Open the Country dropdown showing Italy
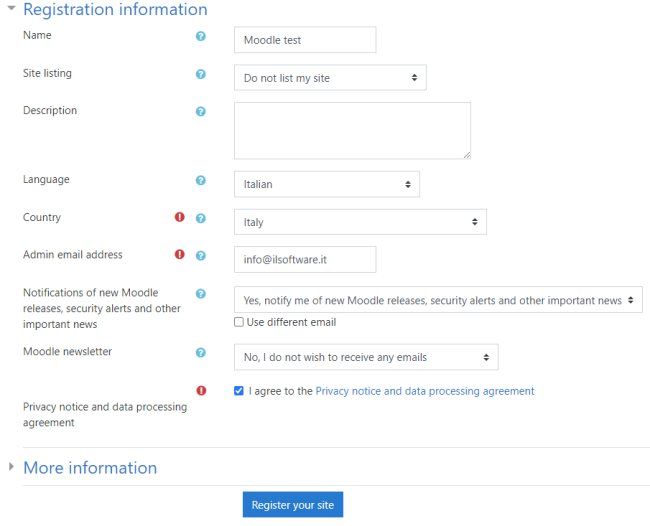This screenshot has height=526, width=650. (x=360, y=222)
